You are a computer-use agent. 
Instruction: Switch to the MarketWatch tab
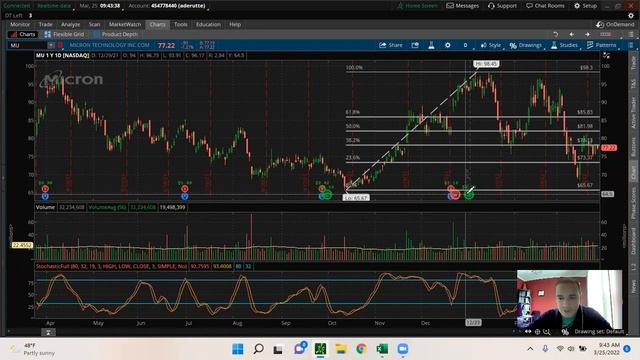tap(125, 24)
